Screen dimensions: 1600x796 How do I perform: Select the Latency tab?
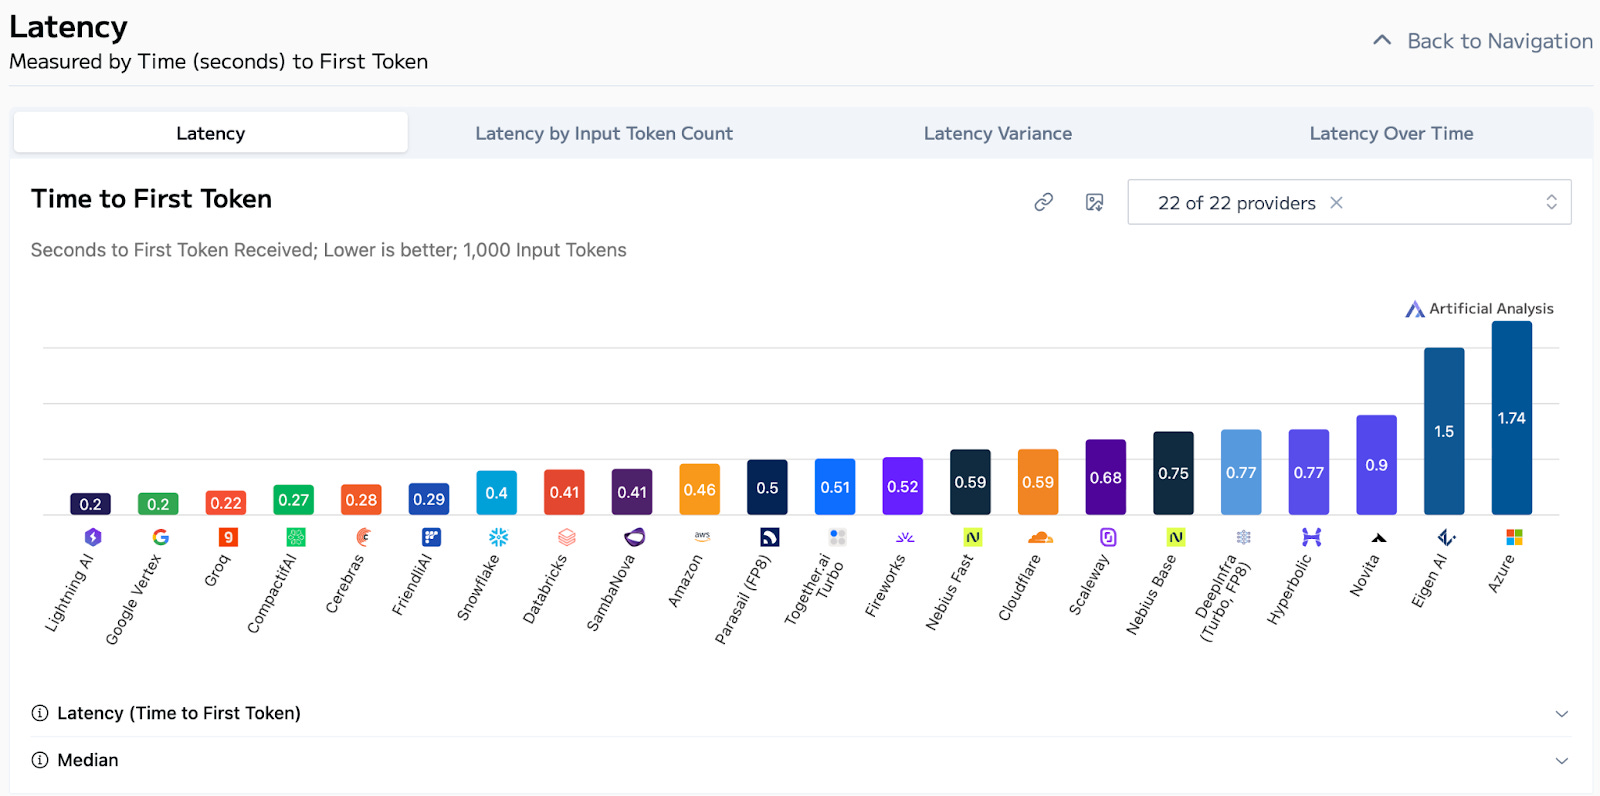[210, 133]
